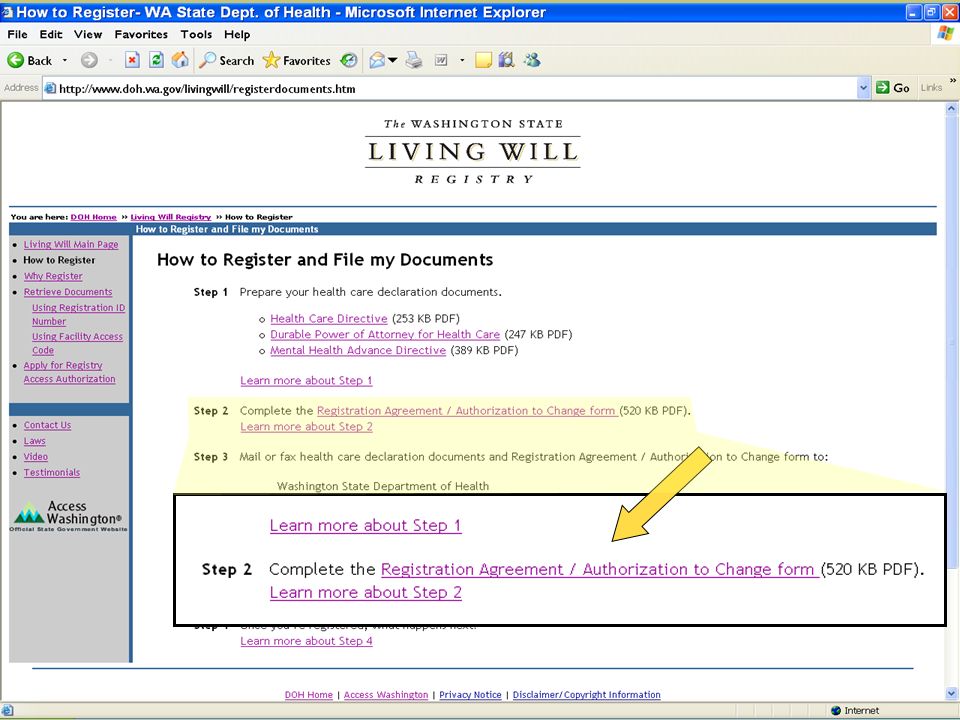Click the scrollbar up arrow

point(951,109)
